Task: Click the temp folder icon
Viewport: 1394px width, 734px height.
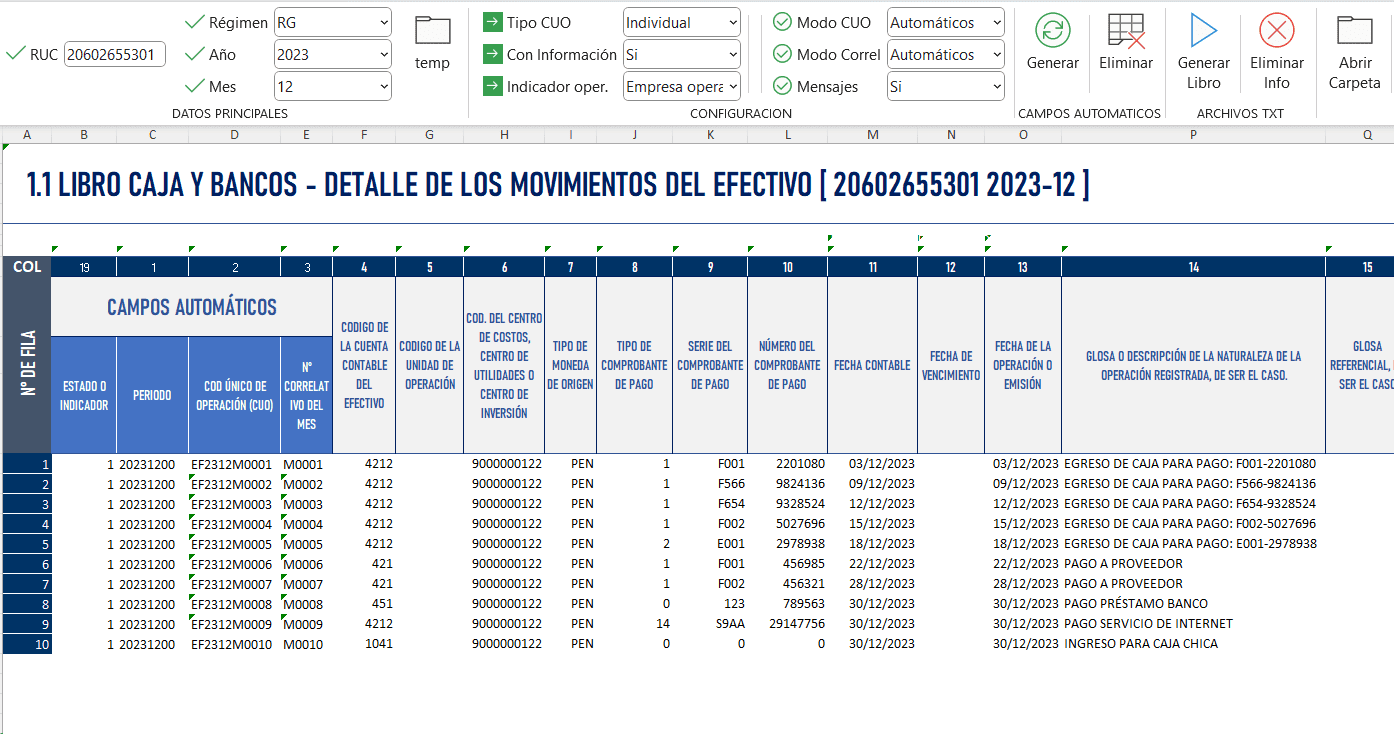Action: tap(432, 30)
